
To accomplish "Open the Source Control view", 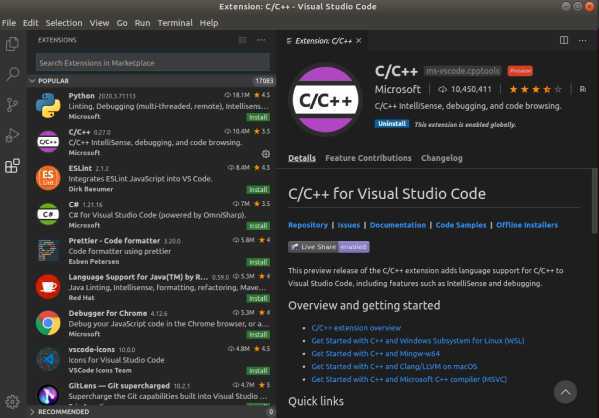I will point(12,104).
